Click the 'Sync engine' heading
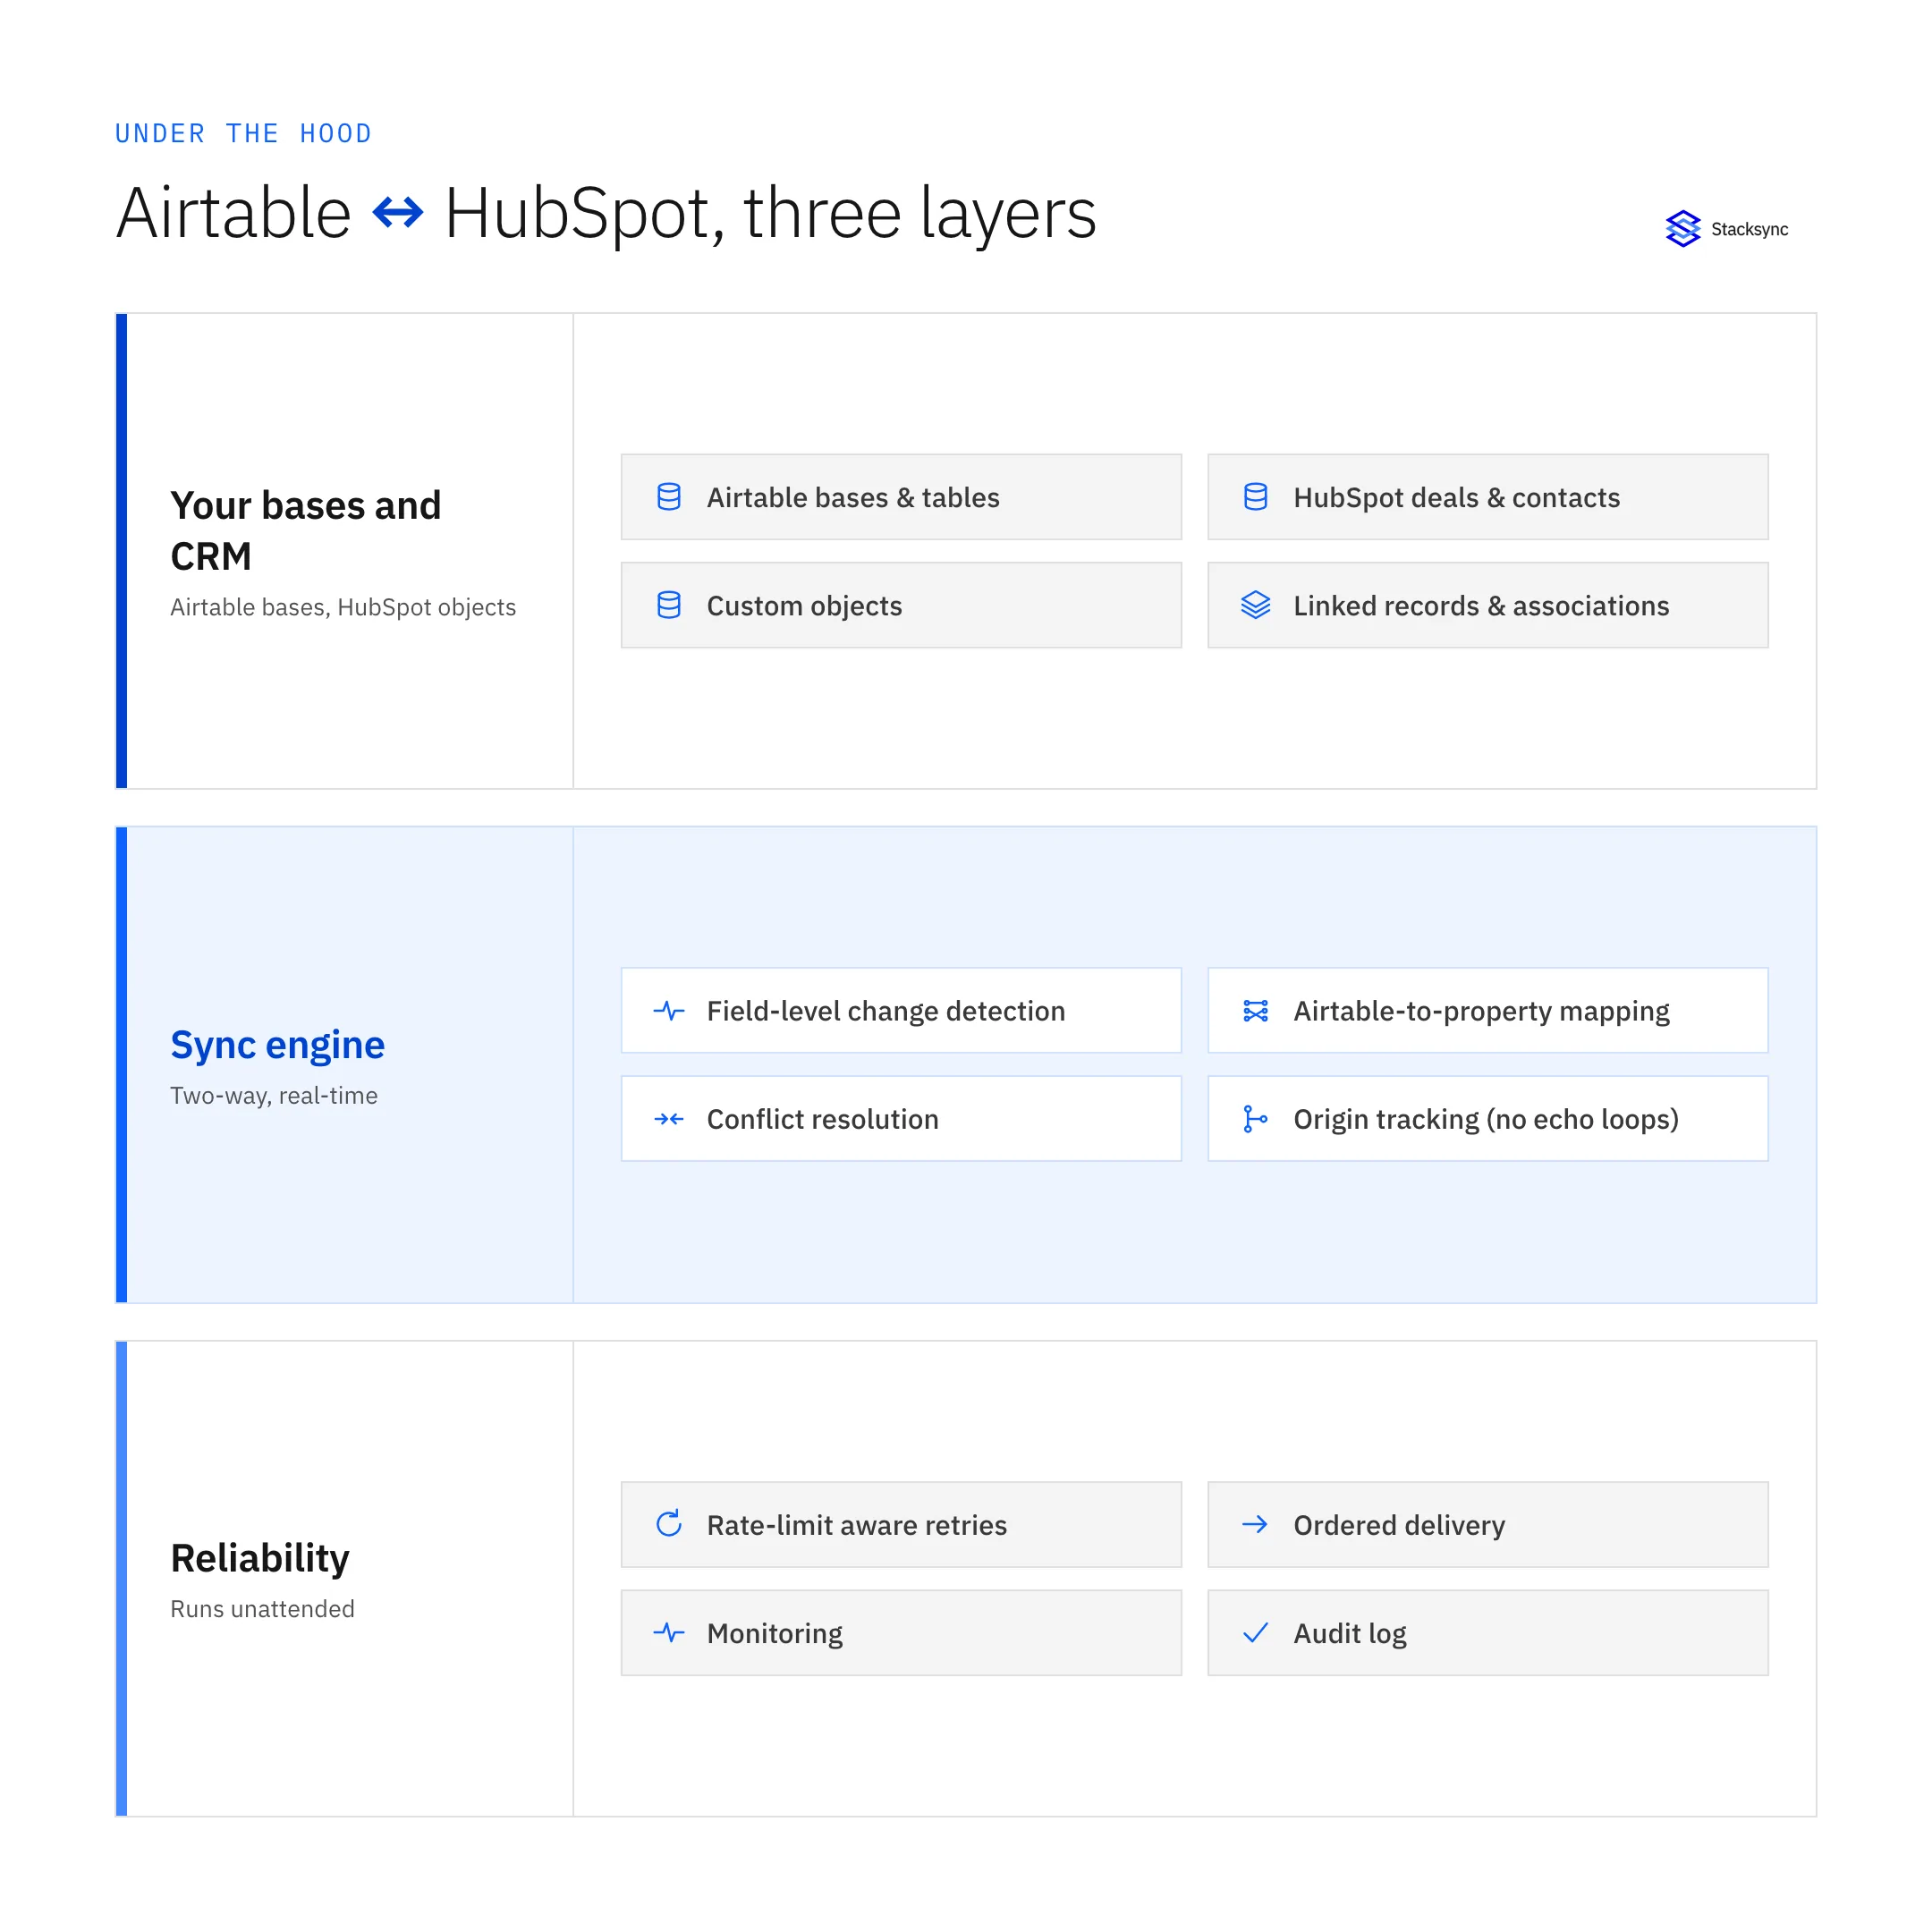 click(277, 1045)
